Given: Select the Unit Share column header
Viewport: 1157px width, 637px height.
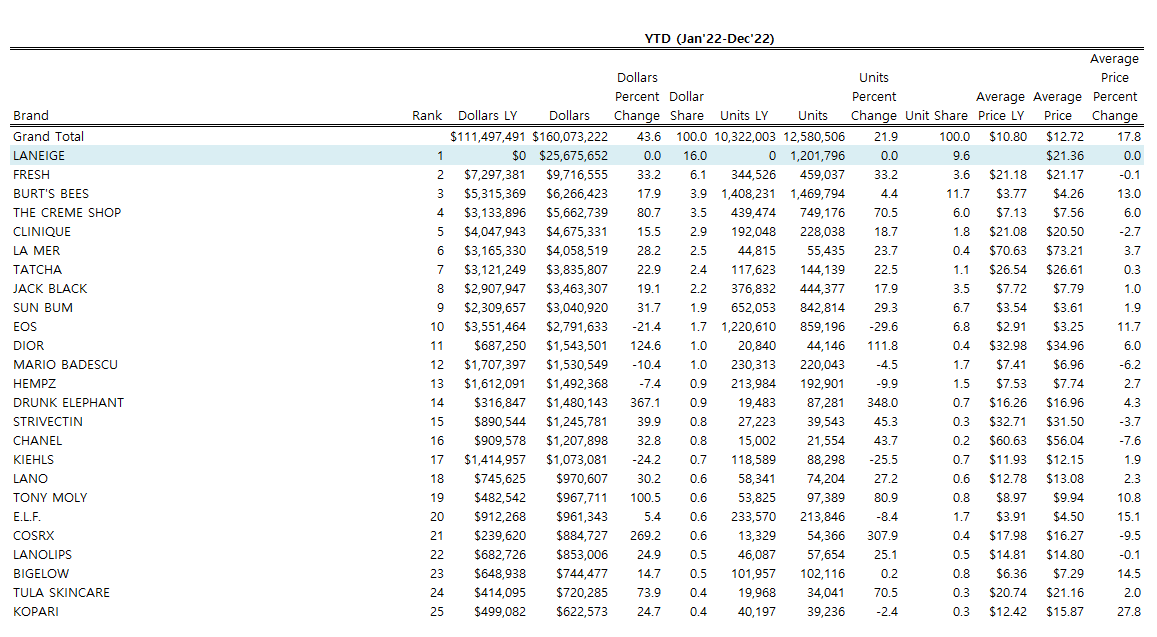Looking at the screenshot, I should click(936, 116).
